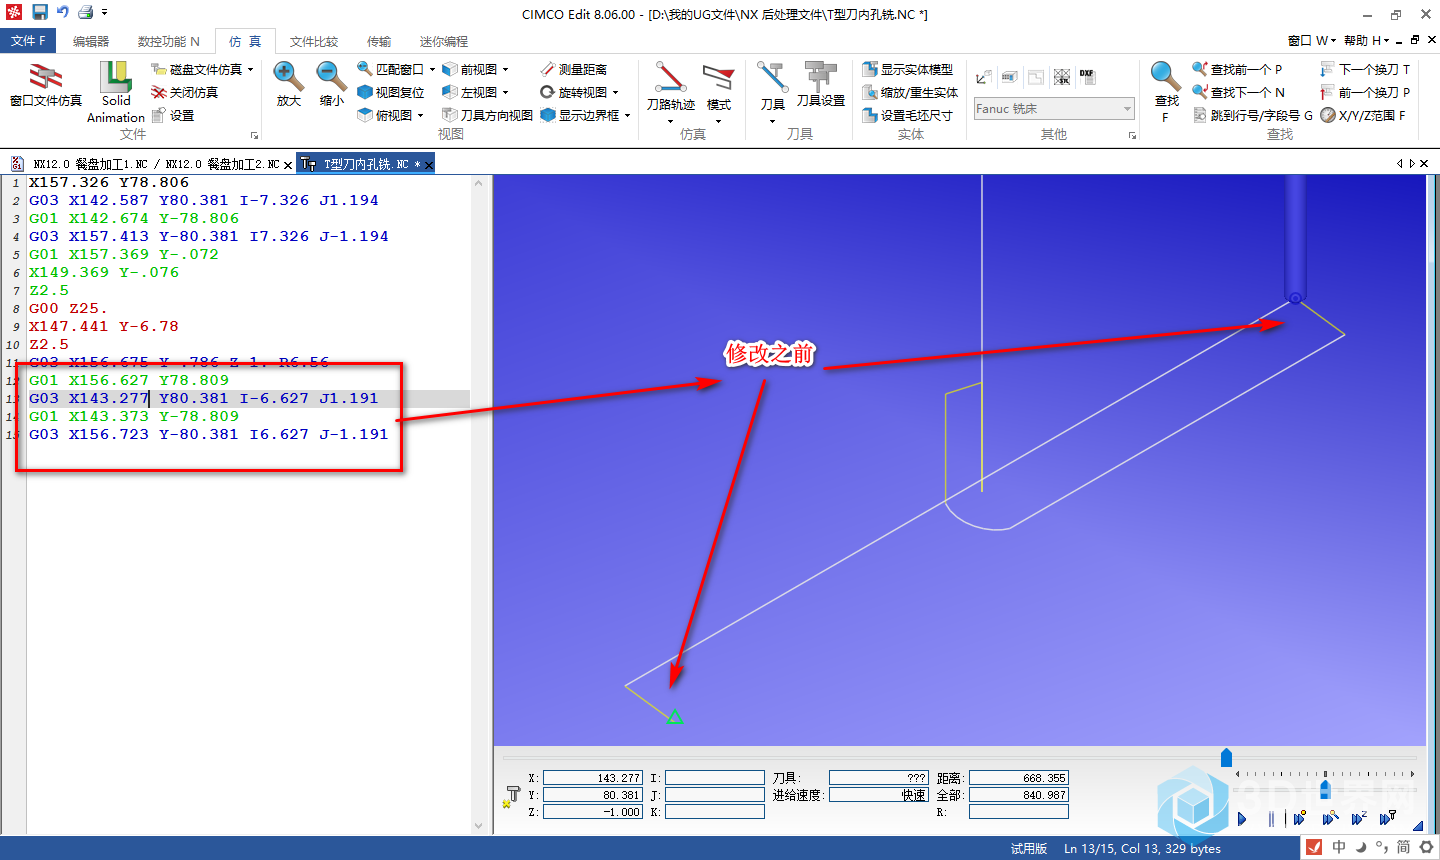Expand the 旋转视图 dropdown arrow

pos(615,93)
